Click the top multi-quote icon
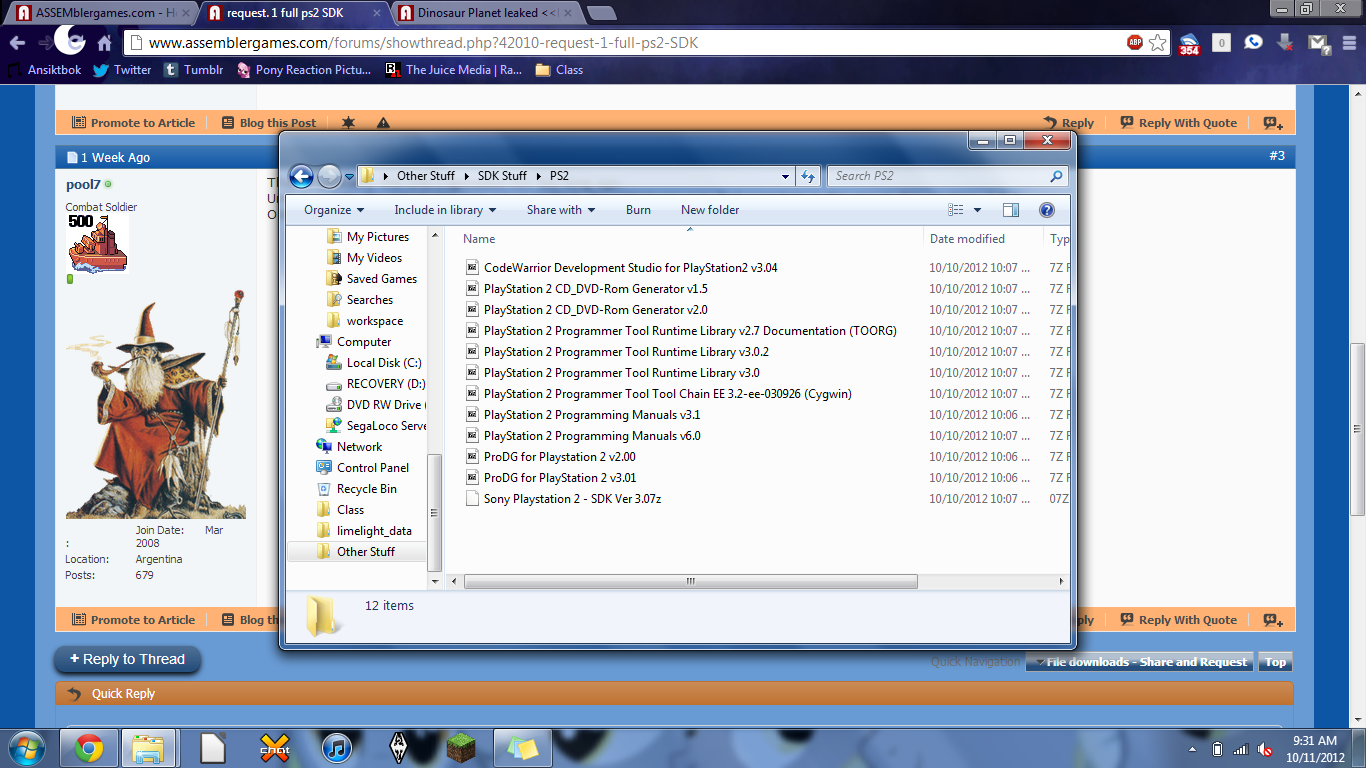This screenshot has height=768, width=1366. pyautogui.click(x=1272, y=123)
